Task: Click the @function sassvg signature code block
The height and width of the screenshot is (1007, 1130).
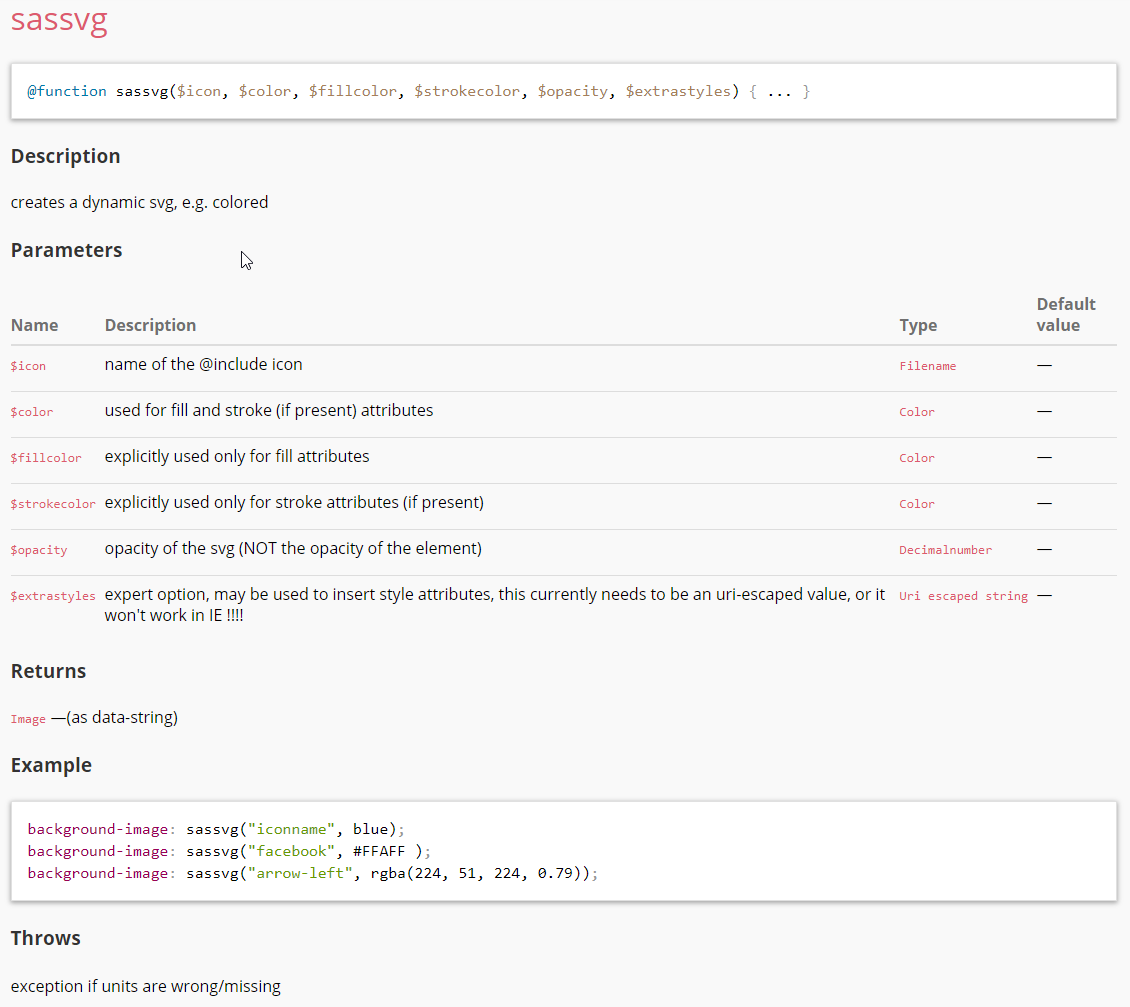Action: coord(564,92)
